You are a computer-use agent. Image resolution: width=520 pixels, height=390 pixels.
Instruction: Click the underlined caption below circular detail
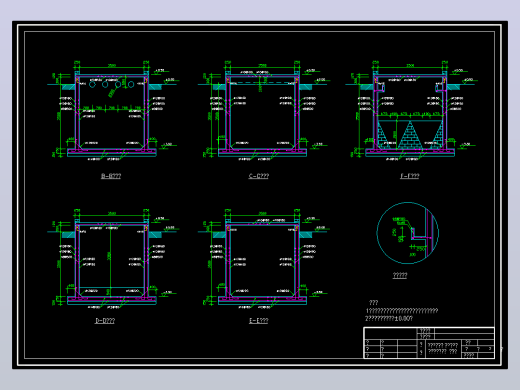pos(400,275)
